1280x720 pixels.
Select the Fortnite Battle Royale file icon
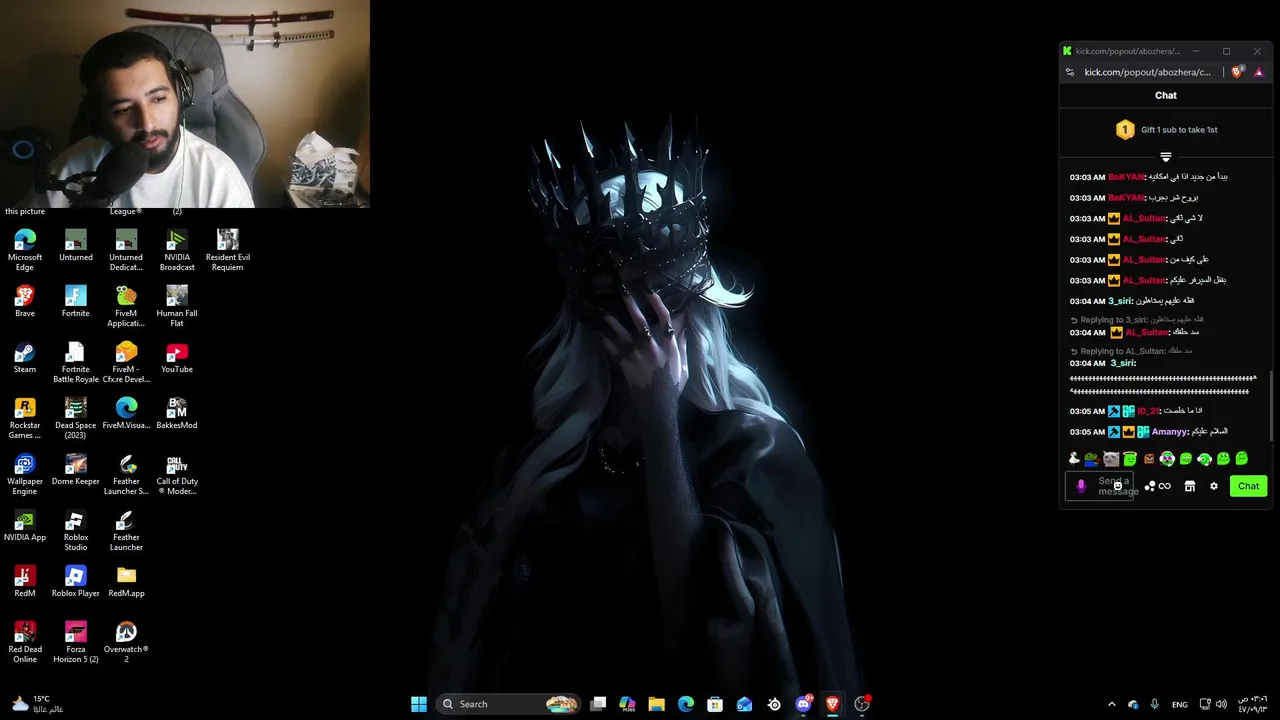[x=76, y=362]
